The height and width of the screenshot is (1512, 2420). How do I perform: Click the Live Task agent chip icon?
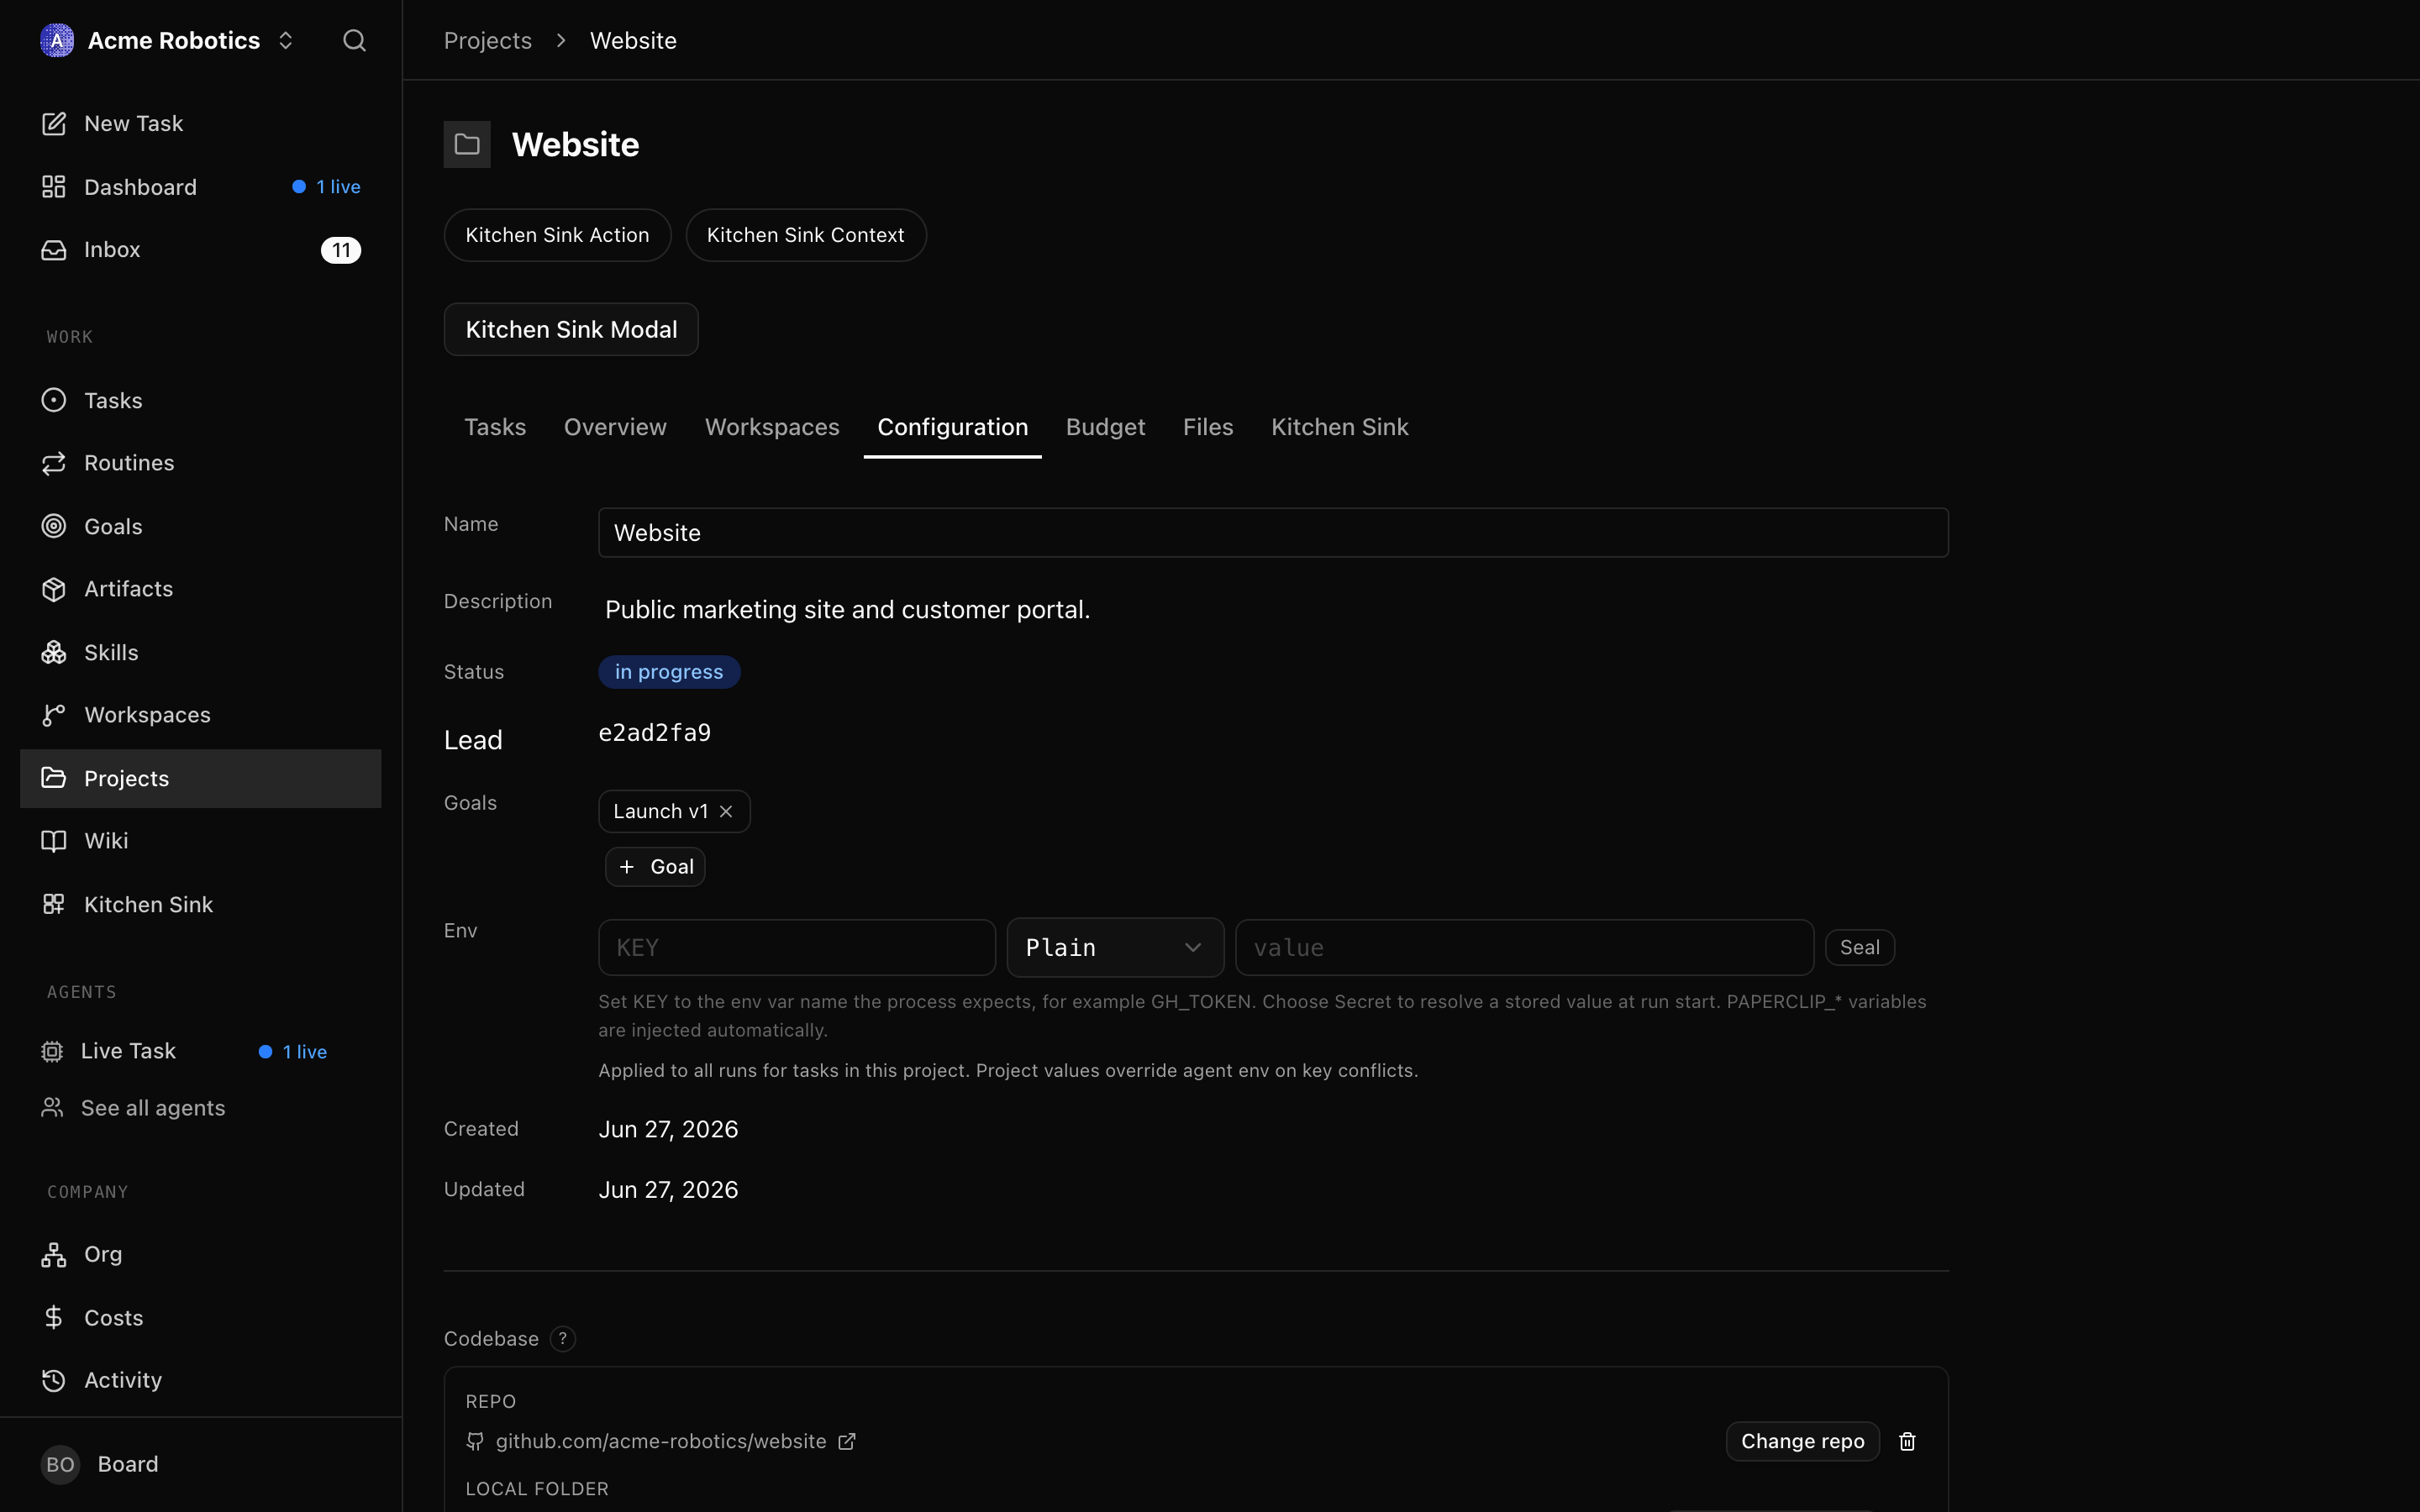point(52,1051)
